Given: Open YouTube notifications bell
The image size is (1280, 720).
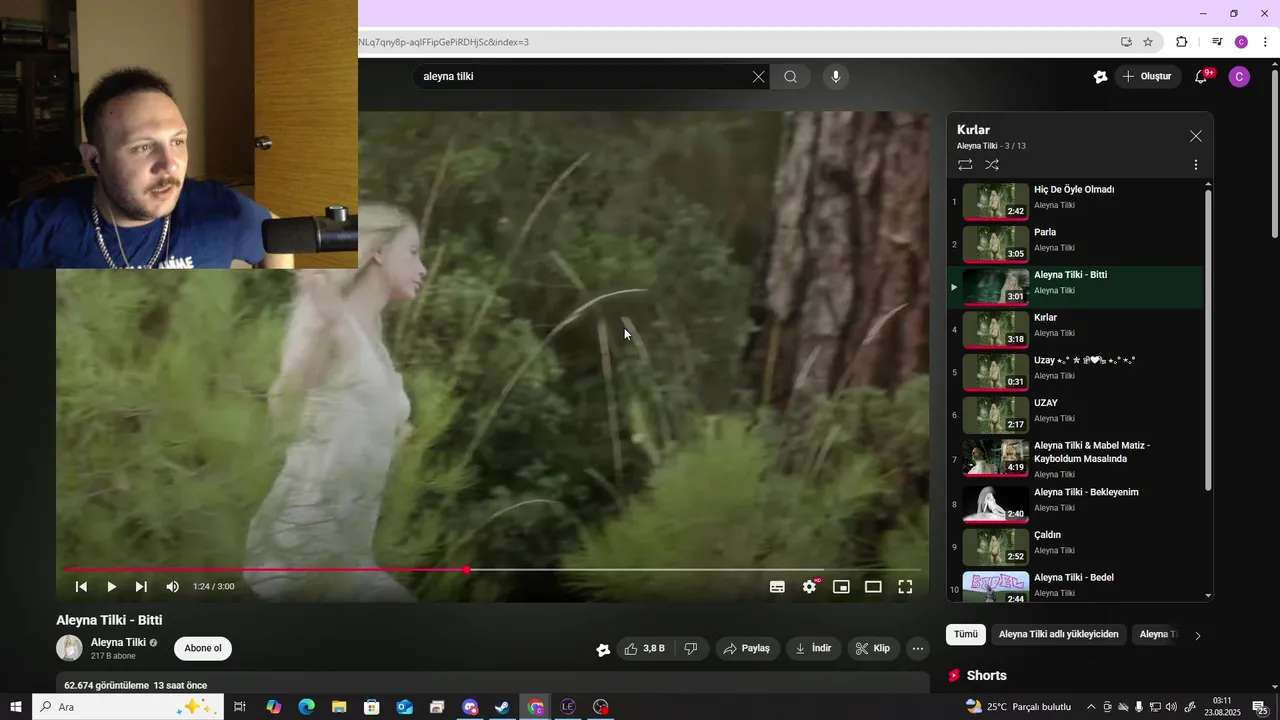Looking at the screenshot, I should 1202,76.
